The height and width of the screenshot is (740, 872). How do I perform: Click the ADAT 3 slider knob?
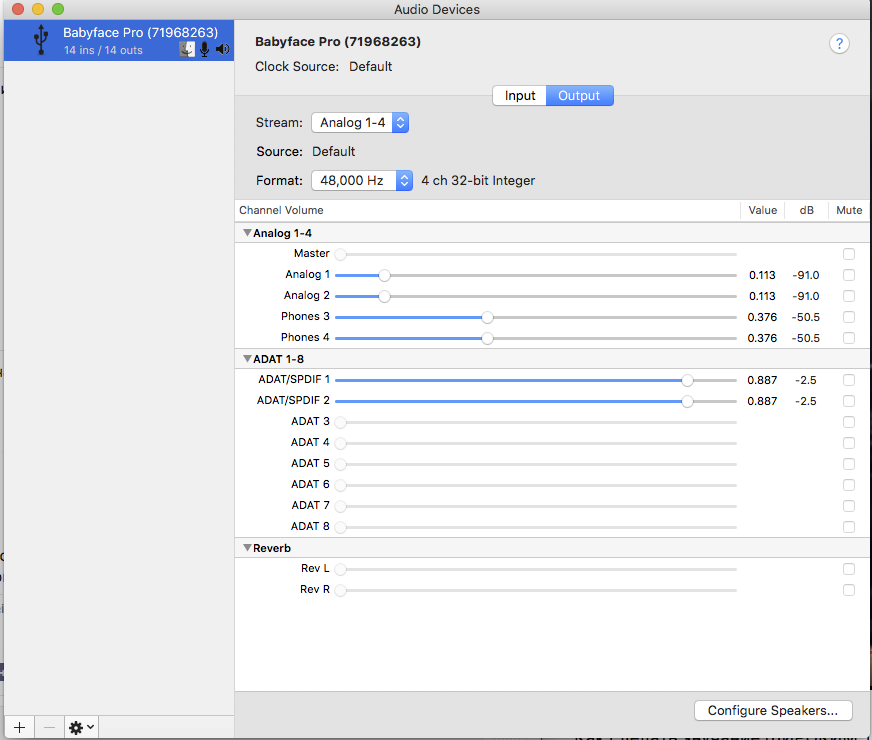tap(340, 422)
